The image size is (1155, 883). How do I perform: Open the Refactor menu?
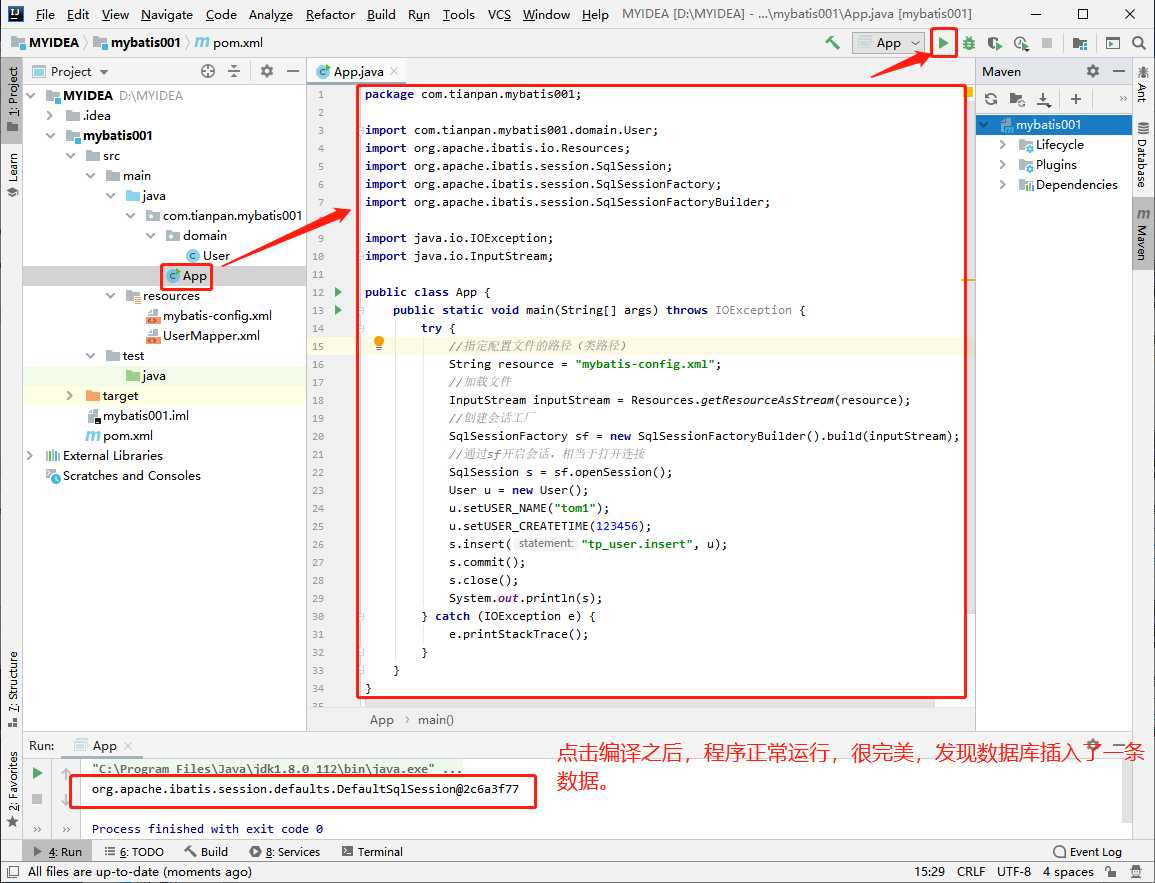pyautogui.click(x=330, y=15)
